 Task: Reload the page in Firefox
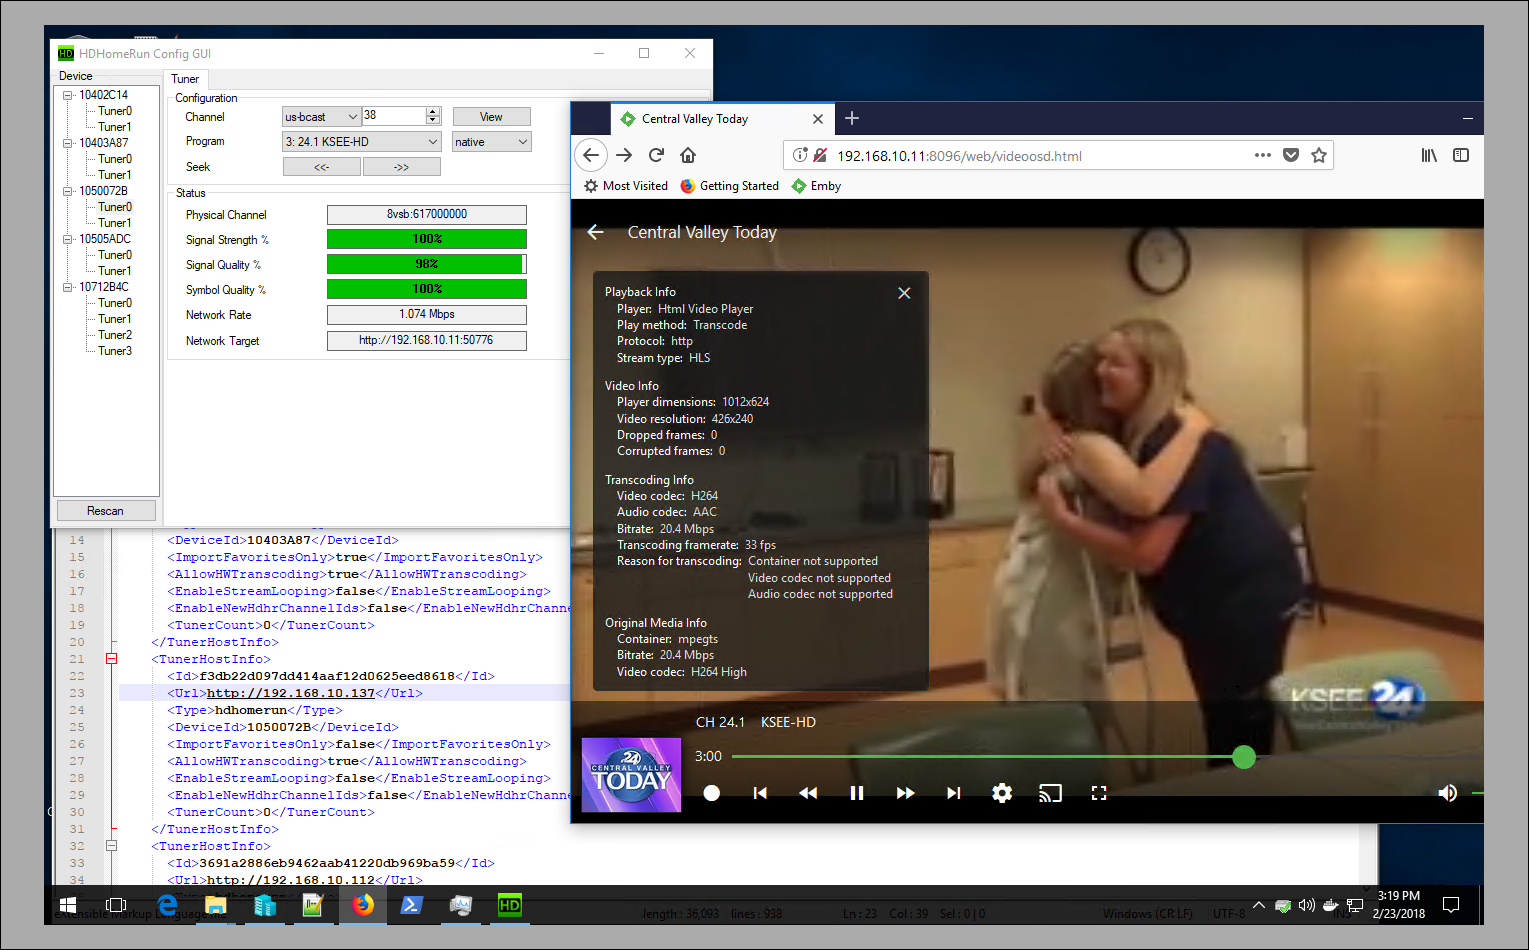click(656, 155)
